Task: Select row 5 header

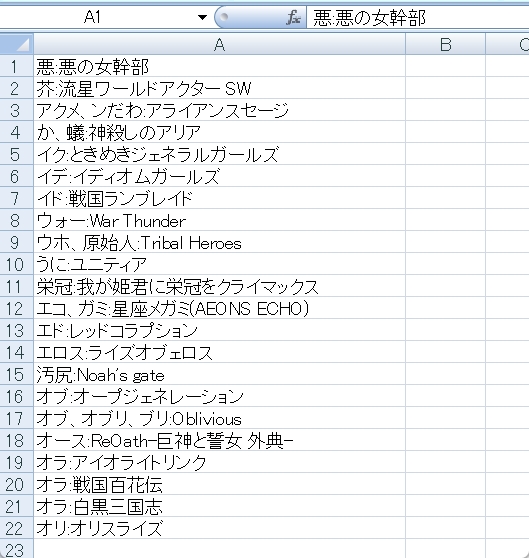Action: point(16,154)
